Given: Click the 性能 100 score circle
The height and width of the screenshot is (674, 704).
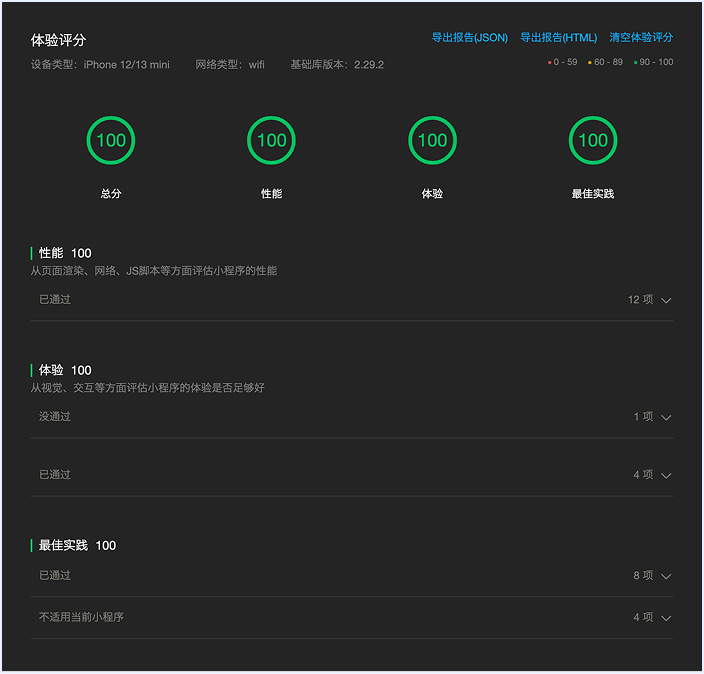Looking at the screenshot, I should pos(271,141).
